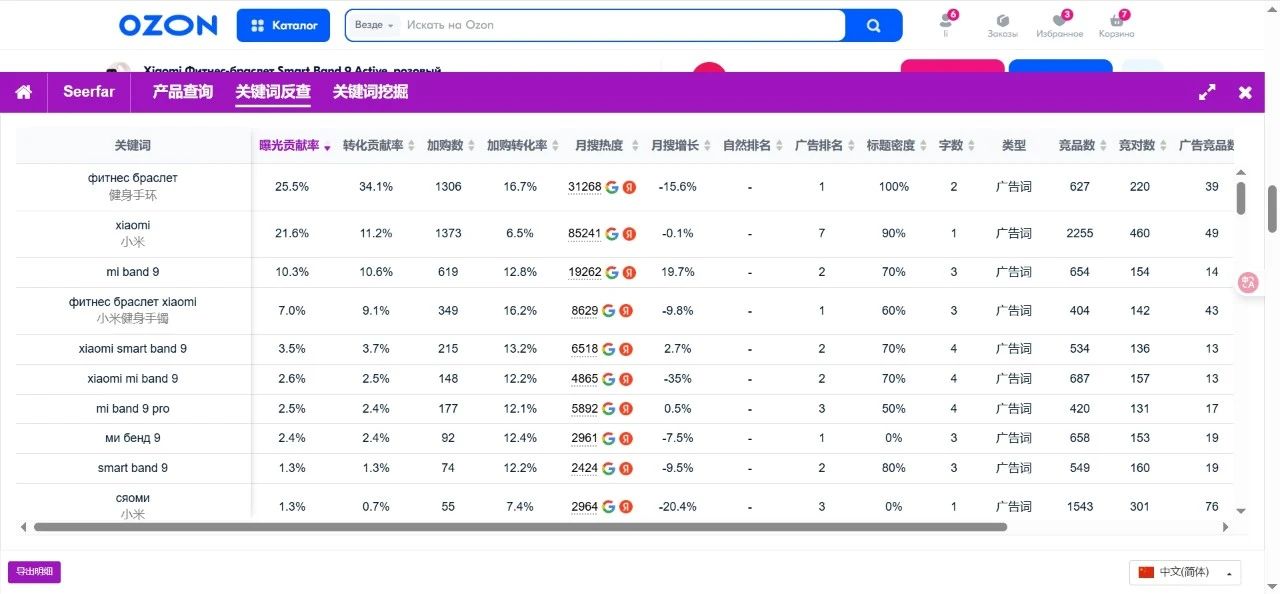Screen dimensions: 1280x594
Task: Open the Корзина cart icon
Action: point(1116,25)
